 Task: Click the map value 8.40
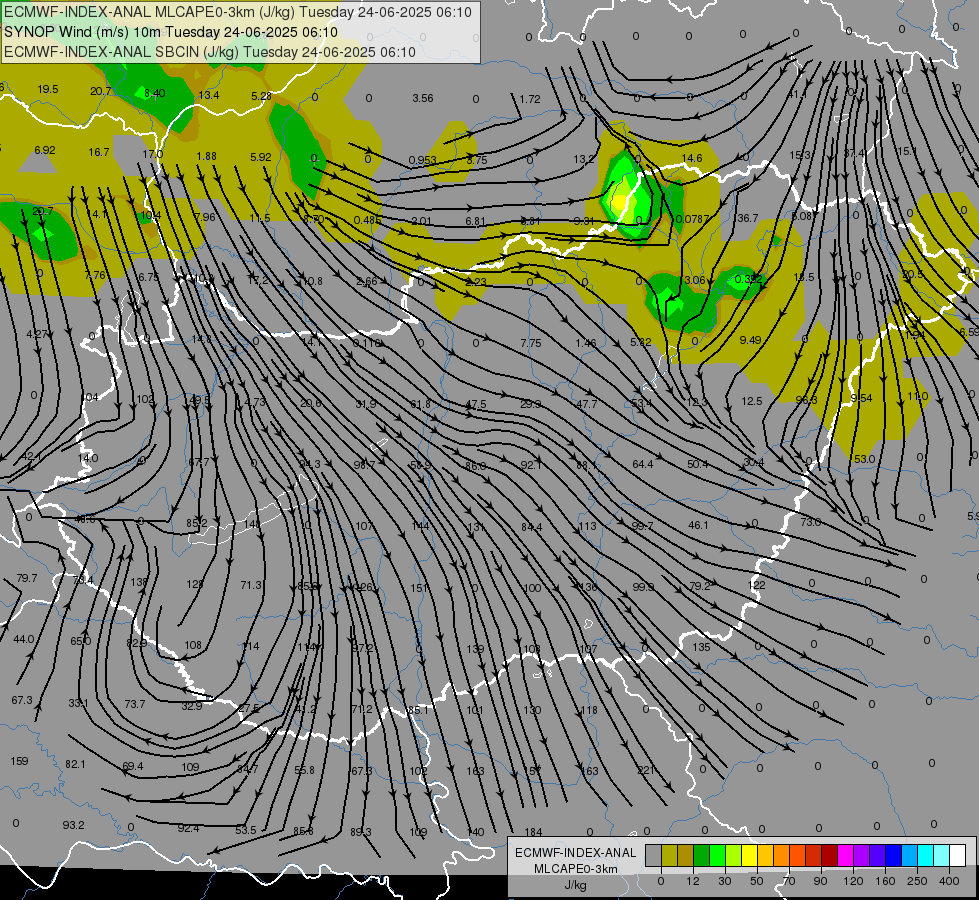(x=154, y=93)
